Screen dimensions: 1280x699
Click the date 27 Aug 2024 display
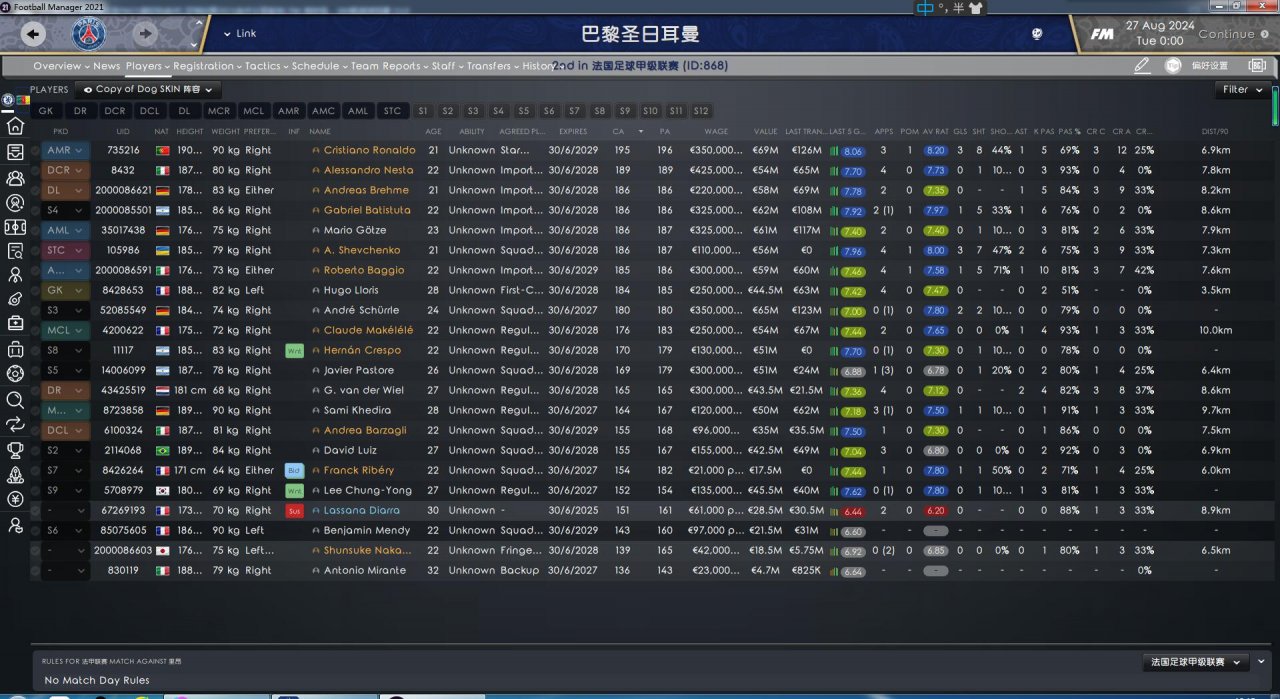coord(1159,26)
